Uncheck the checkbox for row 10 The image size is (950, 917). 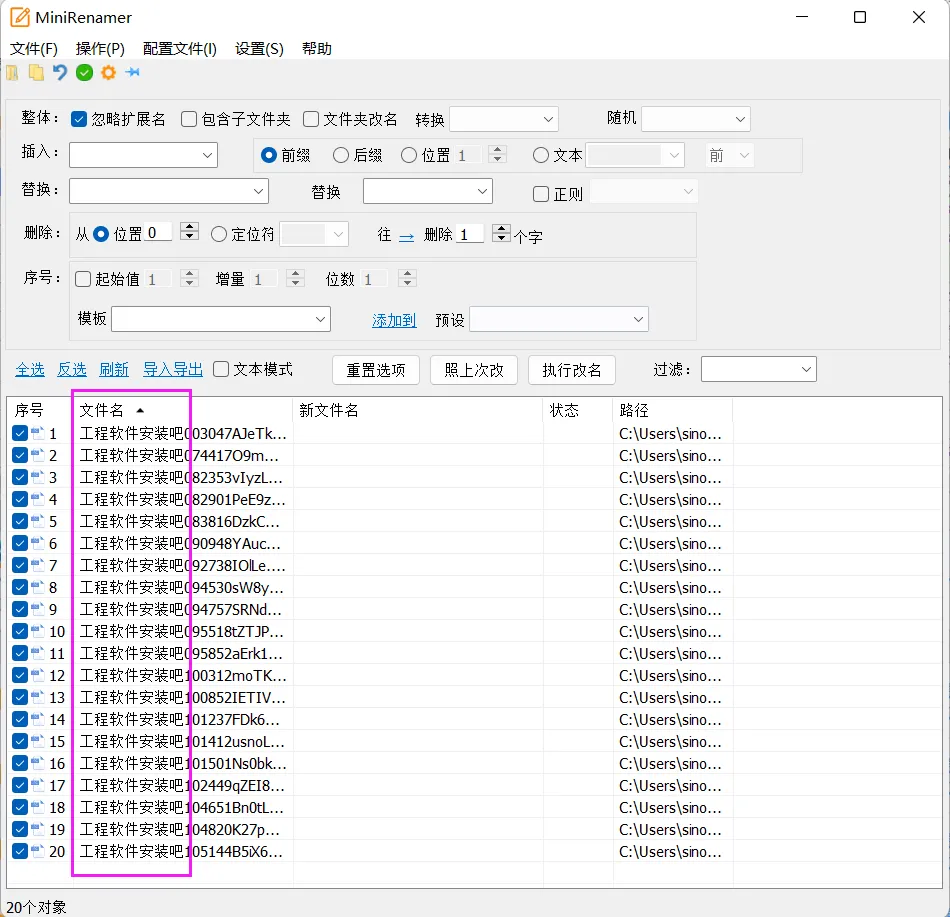(x=19, y=631)
